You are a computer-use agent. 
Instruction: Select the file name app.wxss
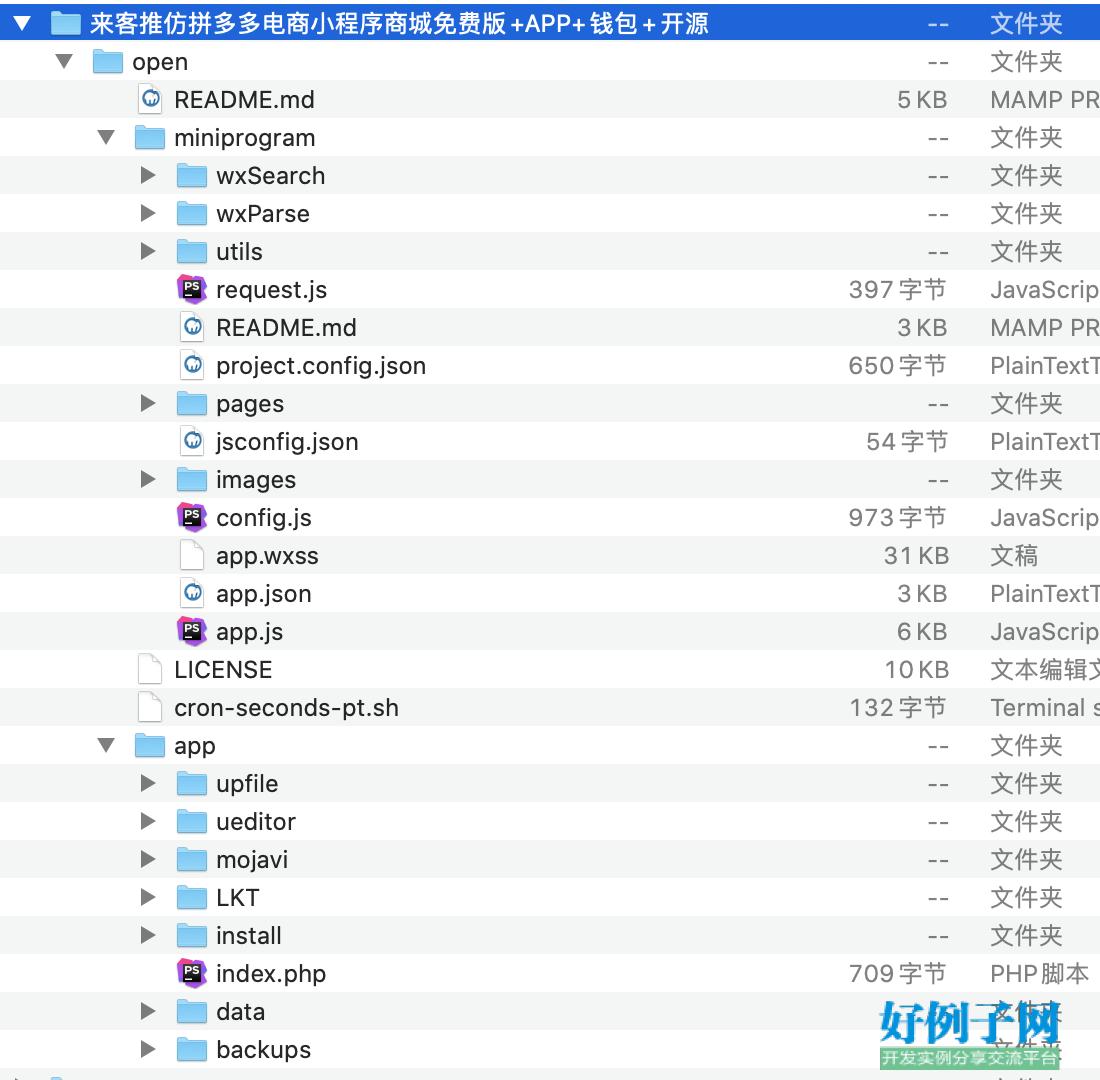pyautogui.click(x=267, y=556)
